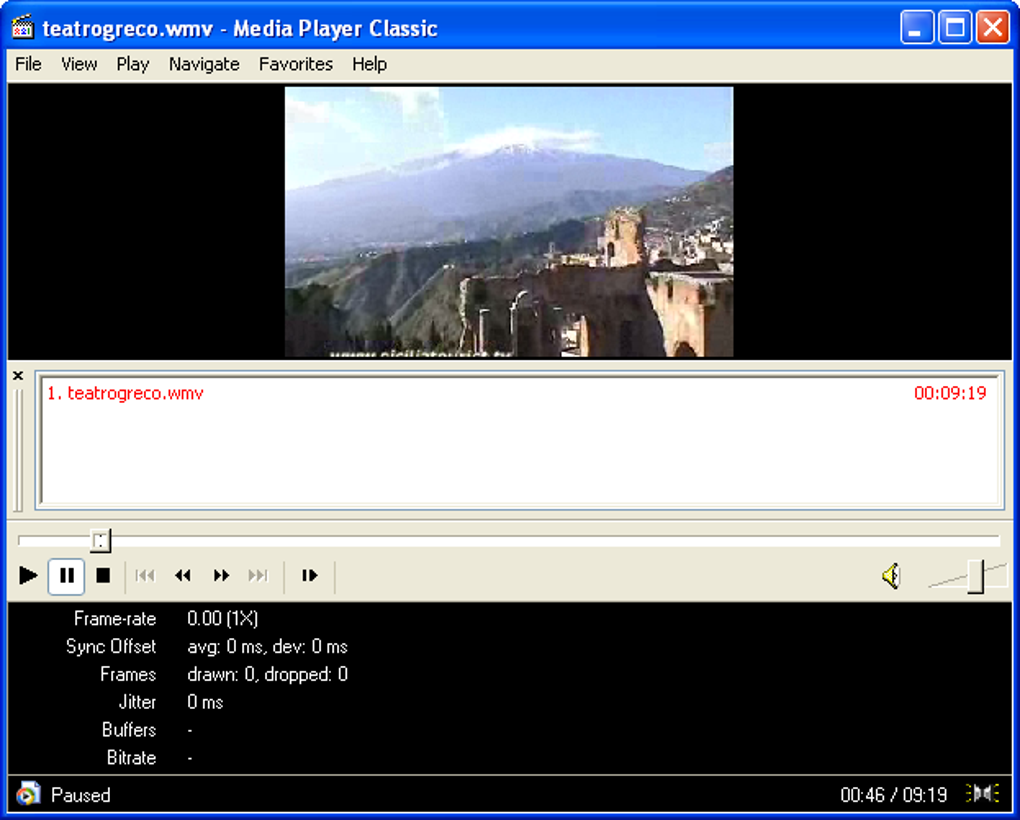
Task: Open the Favorites menu
Action: click(x=296, y=64)
